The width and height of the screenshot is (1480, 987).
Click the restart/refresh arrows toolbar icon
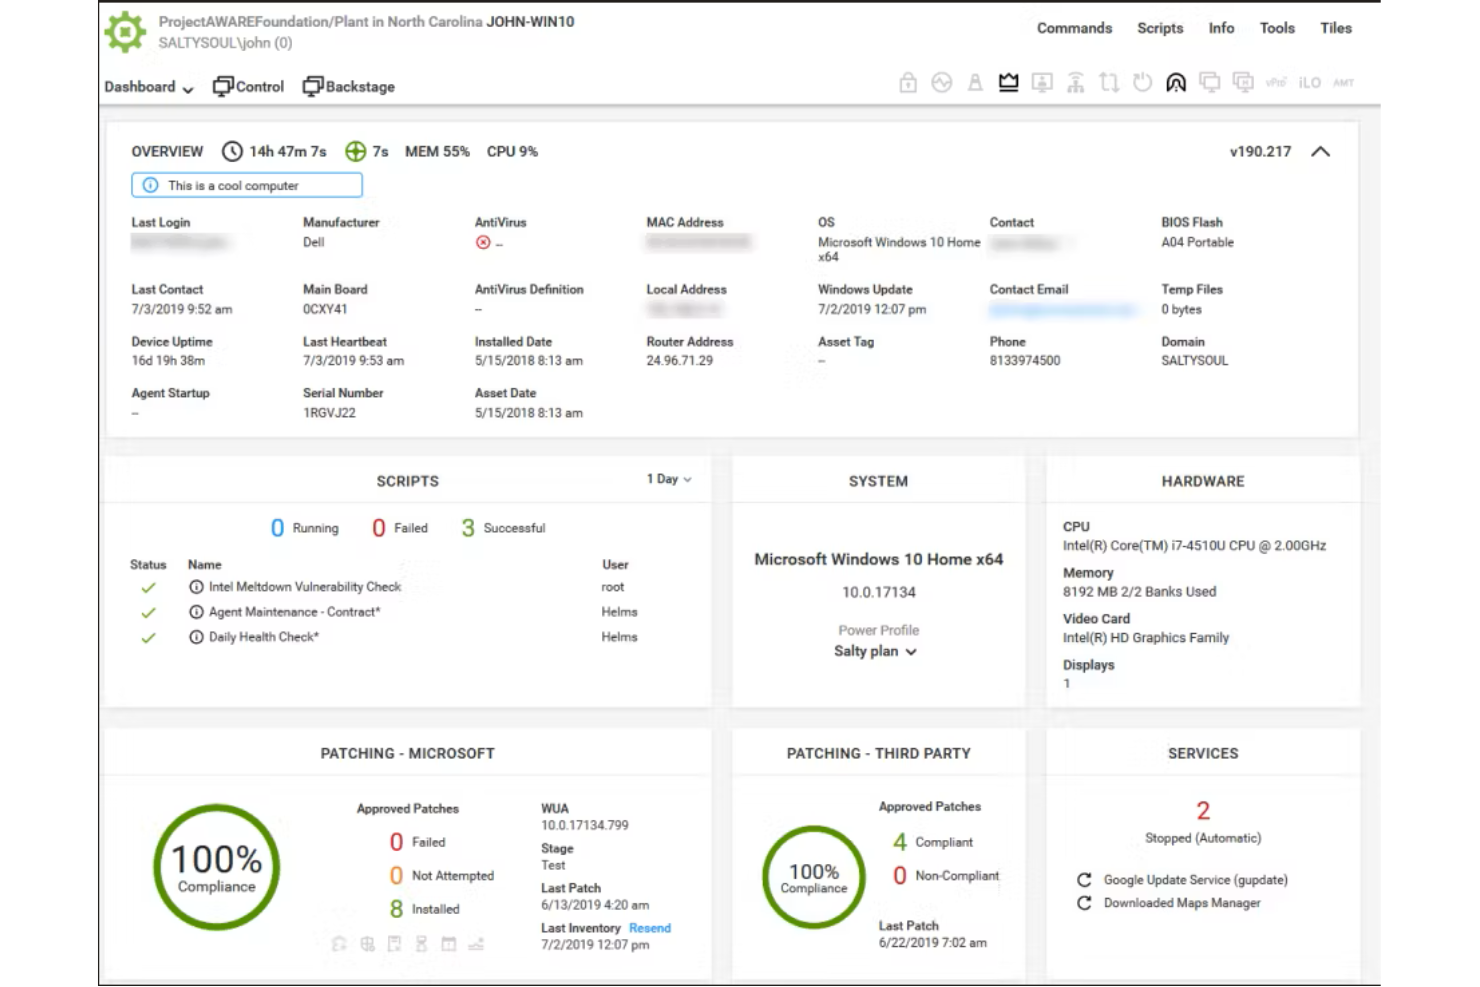click(x=1109, y=82)
